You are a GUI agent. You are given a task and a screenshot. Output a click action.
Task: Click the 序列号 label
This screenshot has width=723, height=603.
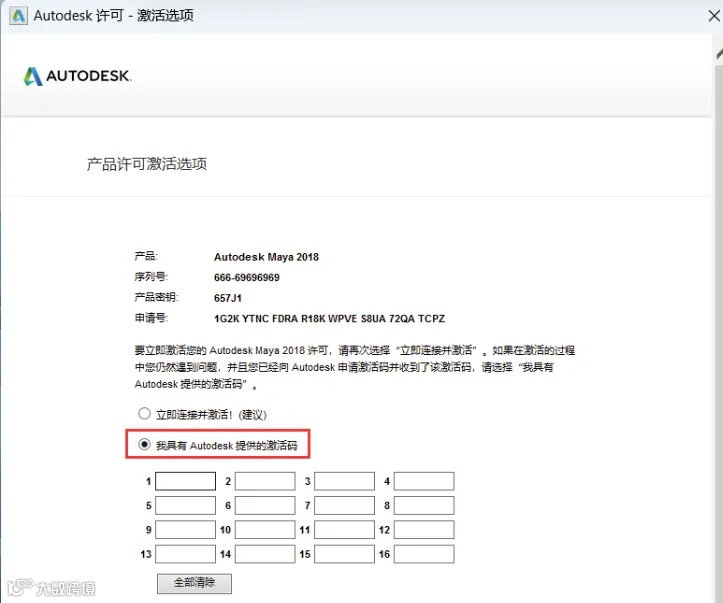[151, 277]
